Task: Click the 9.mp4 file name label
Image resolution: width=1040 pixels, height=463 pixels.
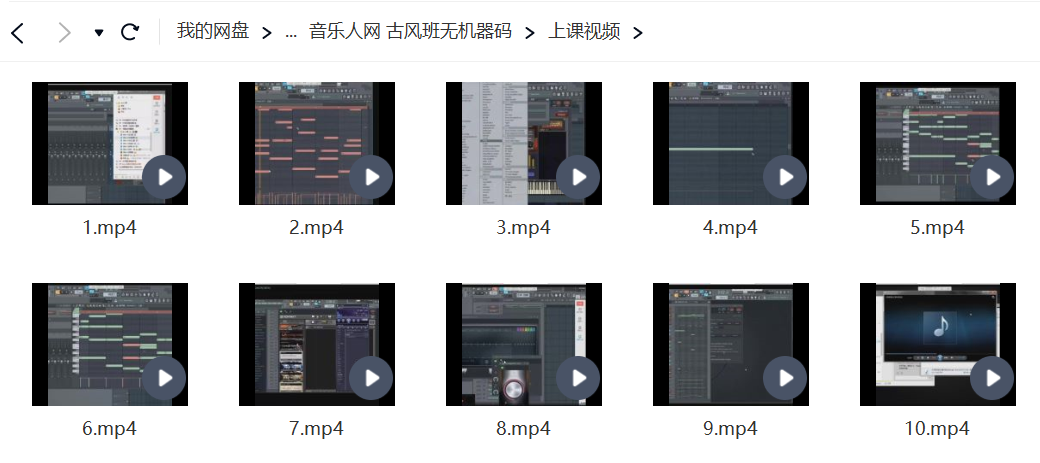Action: 730,429
